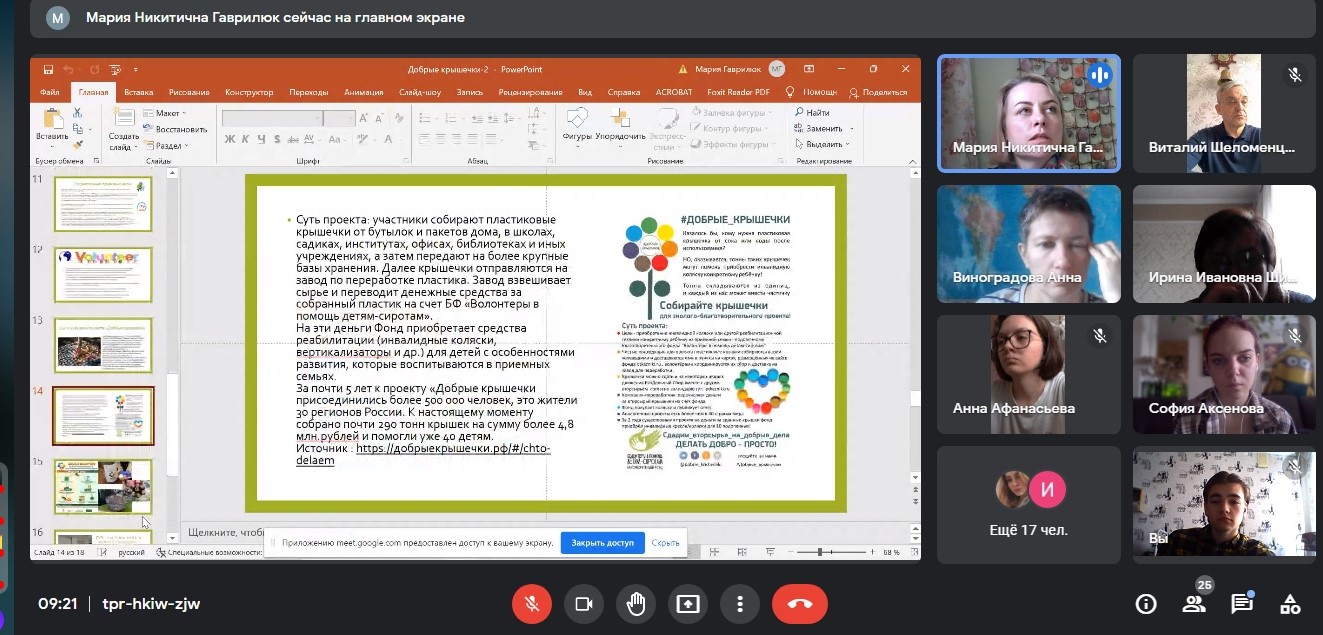Image resolution: width=1323 pixels, height=635 pixels.
Task: Show the participants list with 25 people
Action: [1194, 604]
